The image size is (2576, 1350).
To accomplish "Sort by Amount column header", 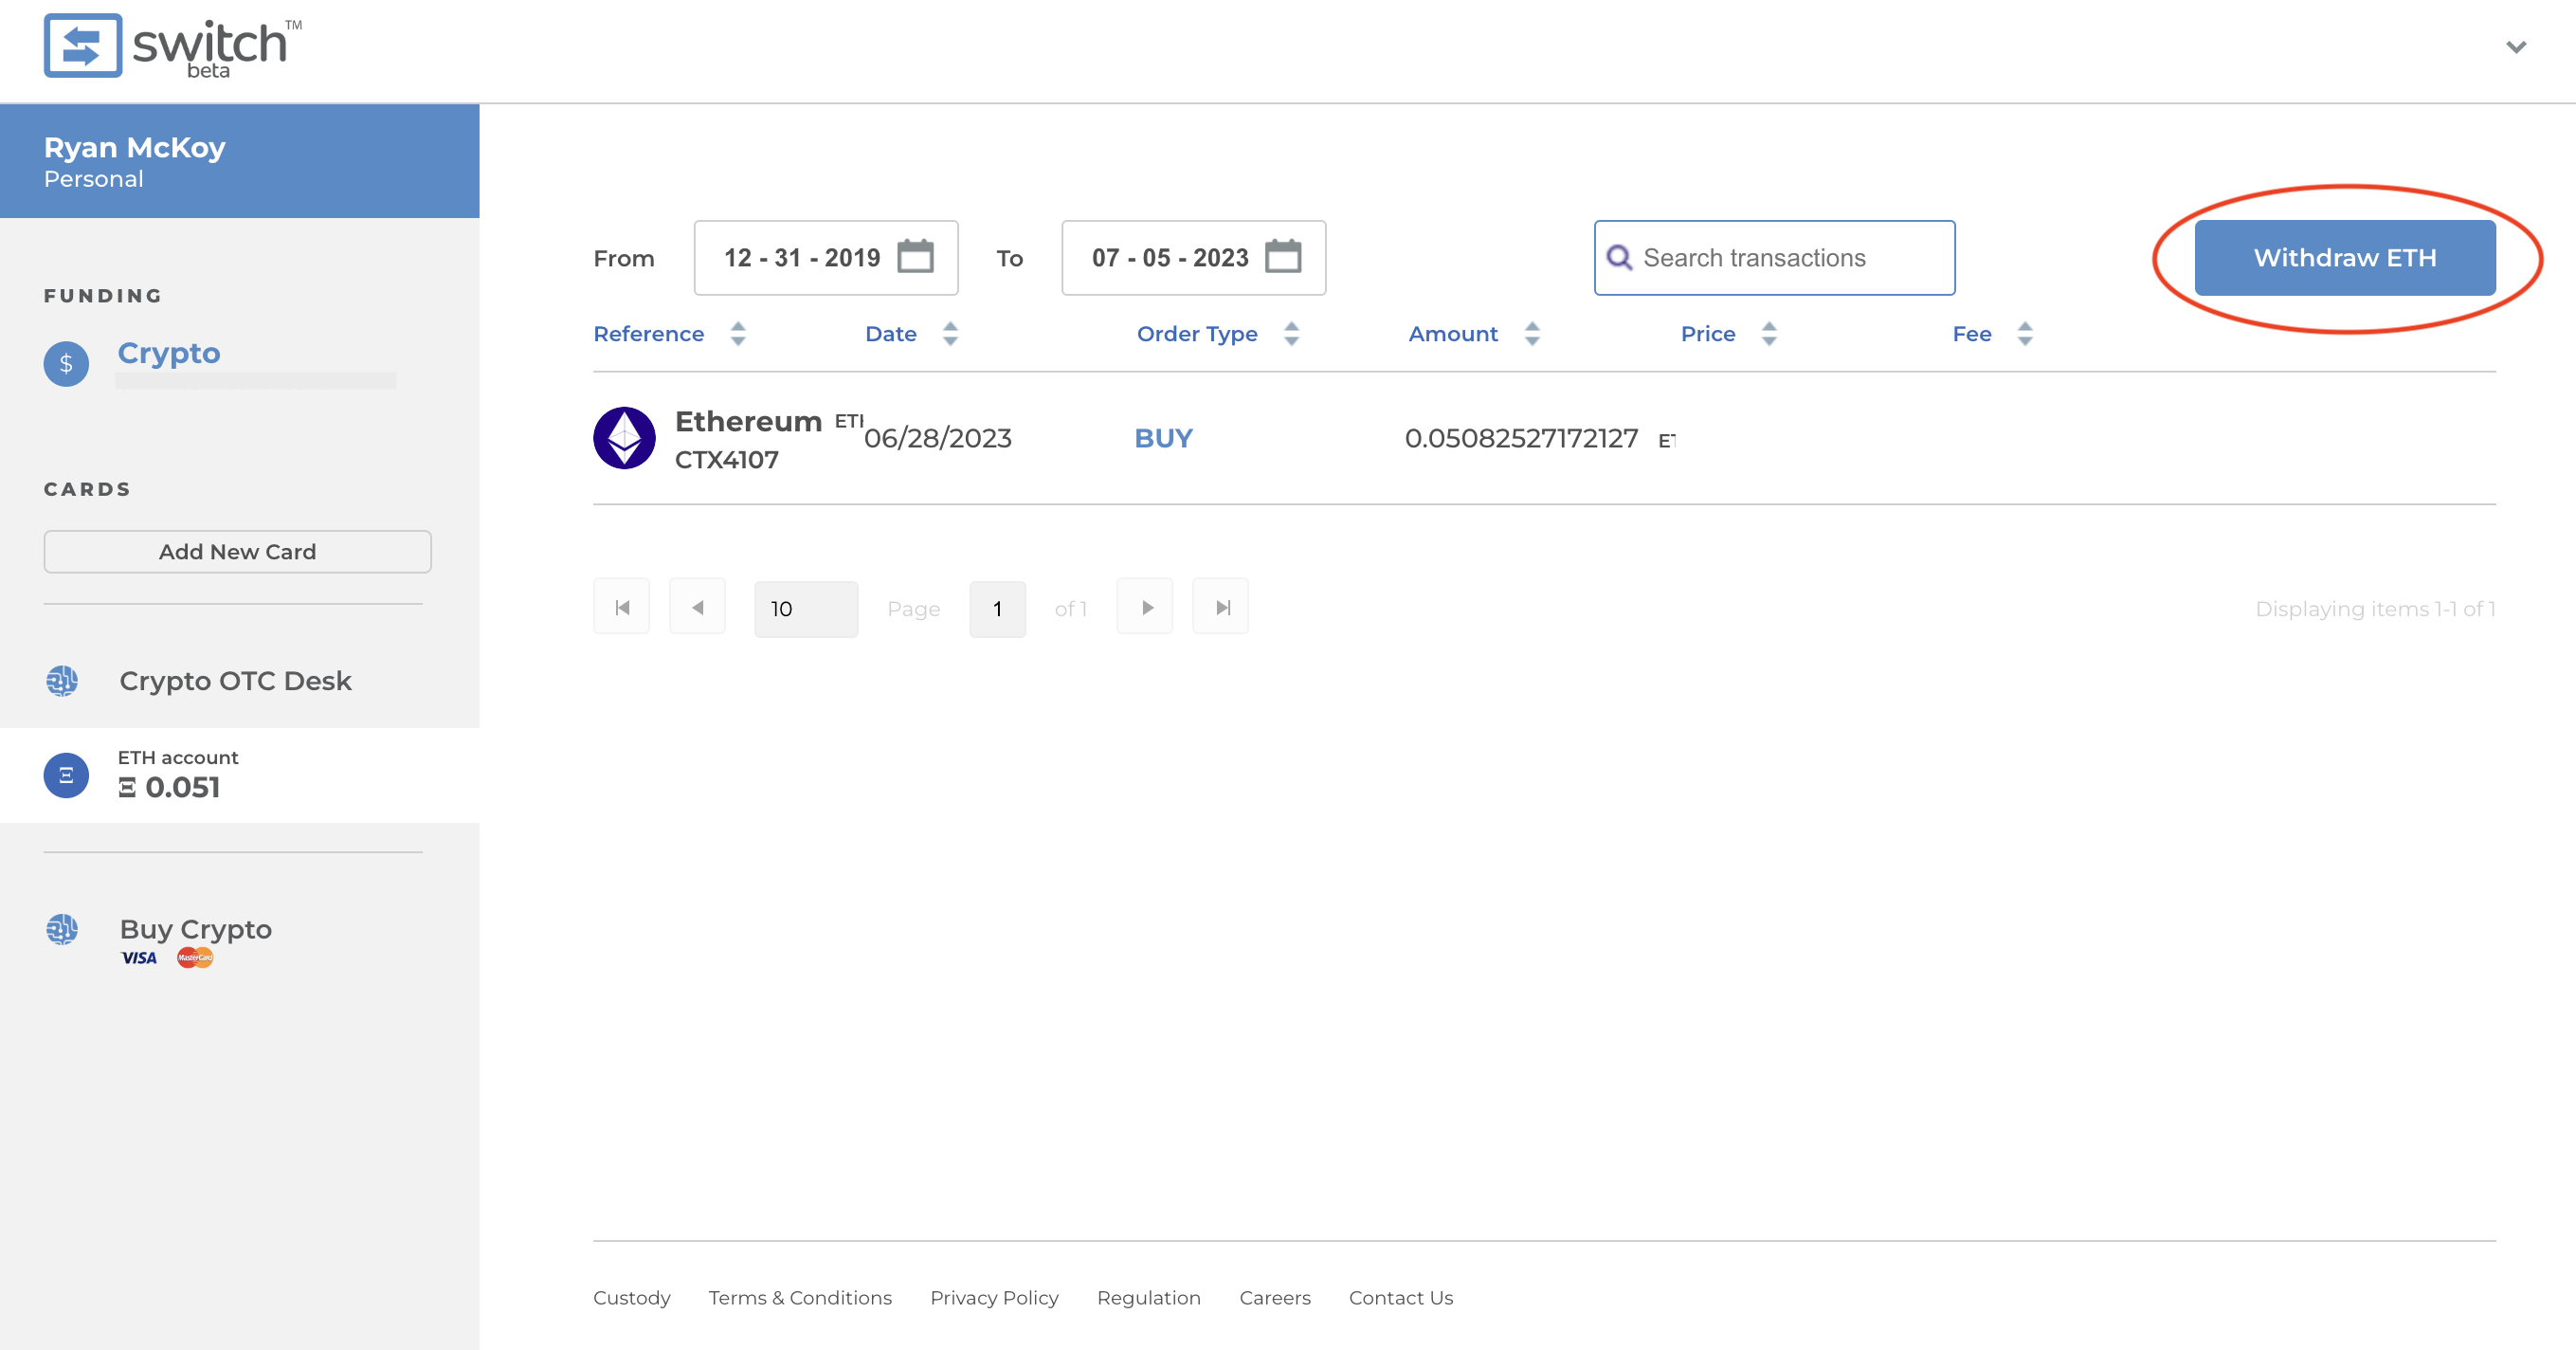I will (x=1453, y=334).
